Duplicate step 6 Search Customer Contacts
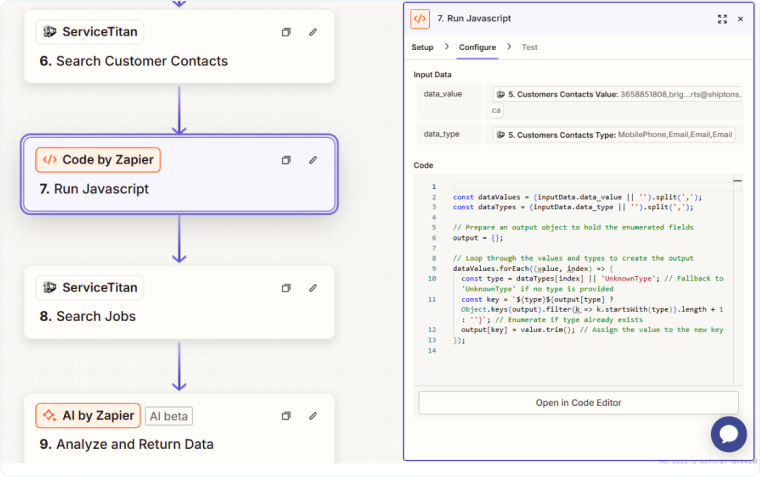Screen dimensions: 760x477 coord(286,32)
